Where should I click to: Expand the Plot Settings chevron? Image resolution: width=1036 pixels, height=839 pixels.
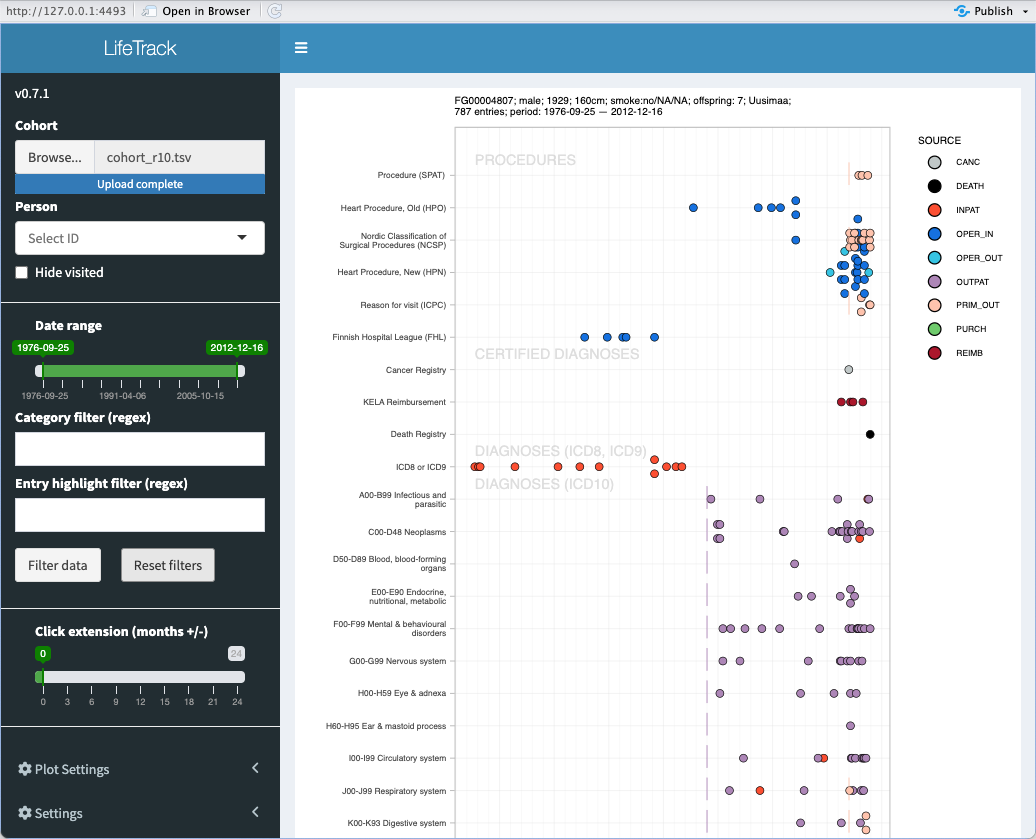[255, 768]
